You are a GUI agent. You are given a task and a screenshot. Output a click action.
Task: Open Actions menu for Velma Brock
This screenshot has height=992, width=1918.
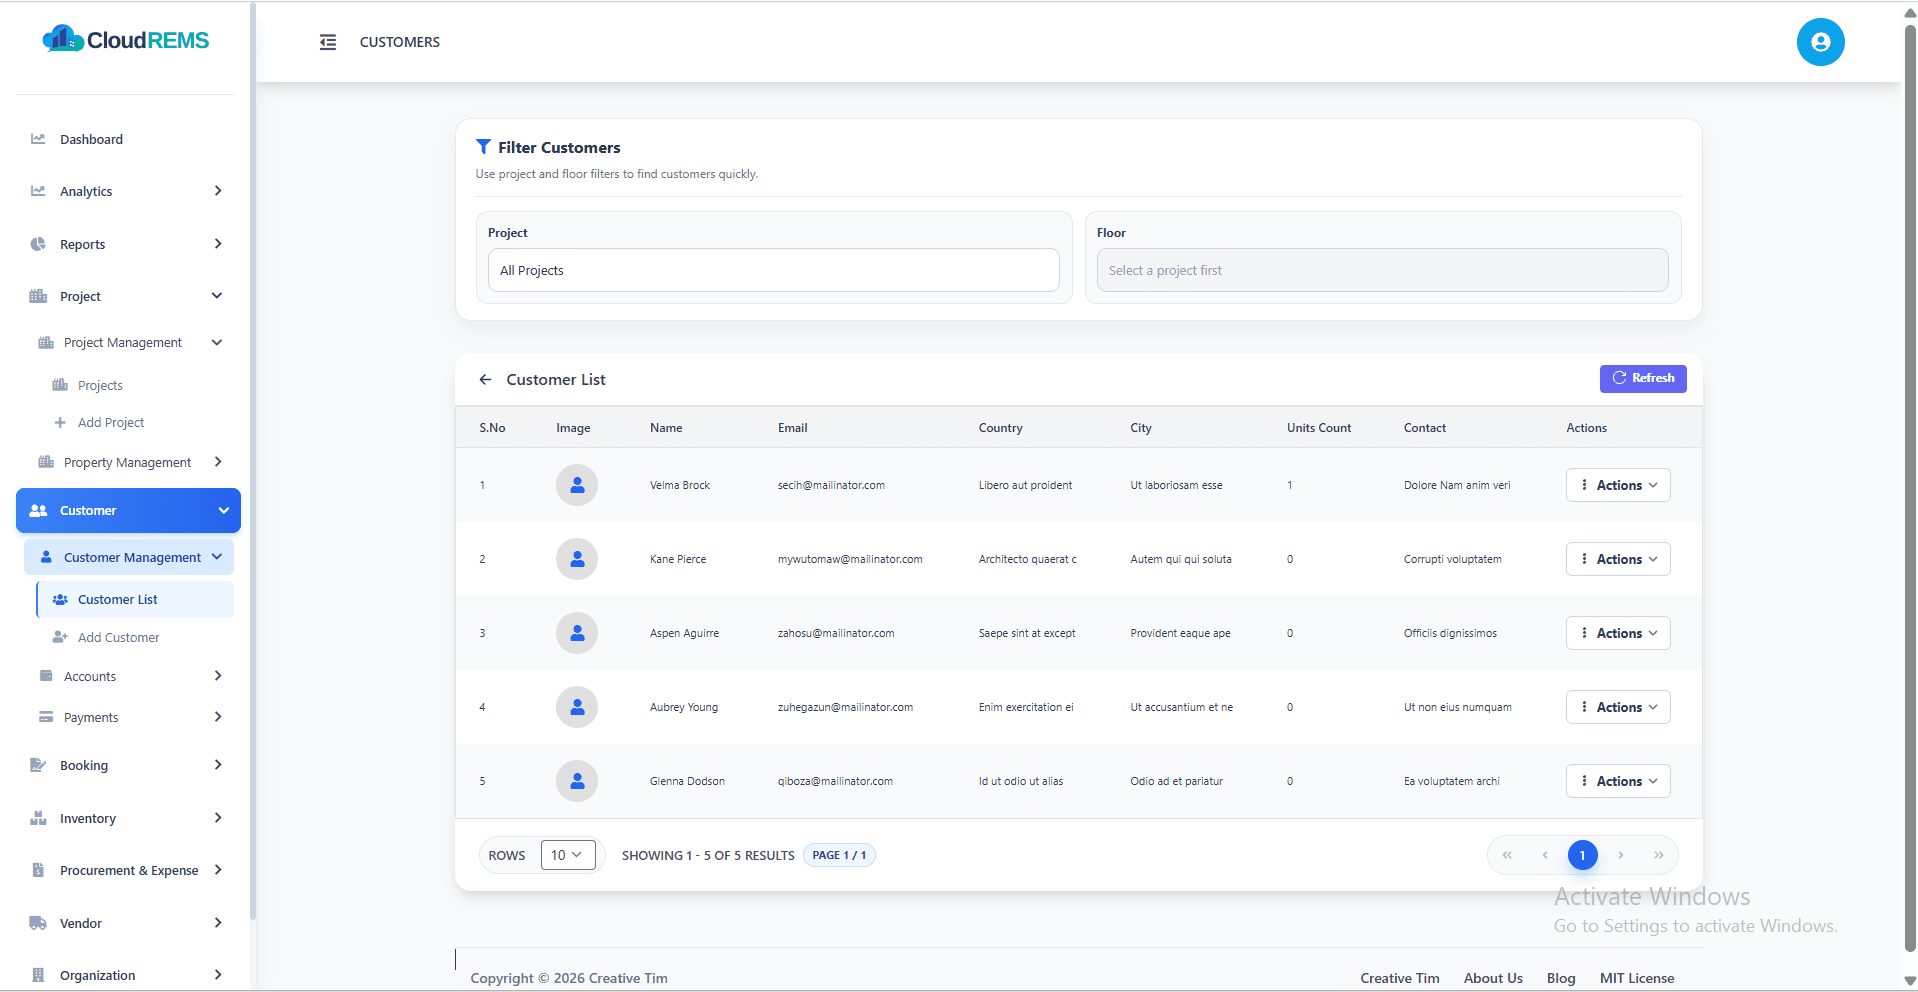[x=1618, y=485]
